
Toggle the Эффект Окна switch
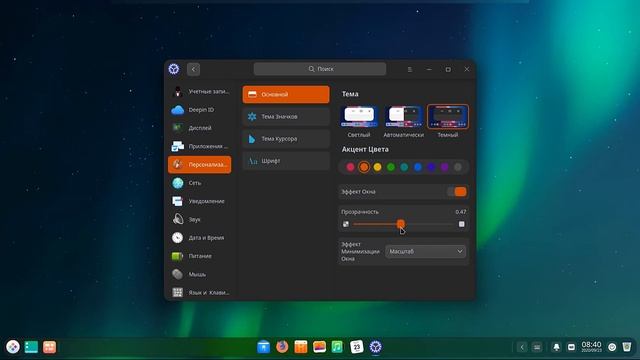coord(457,192)
